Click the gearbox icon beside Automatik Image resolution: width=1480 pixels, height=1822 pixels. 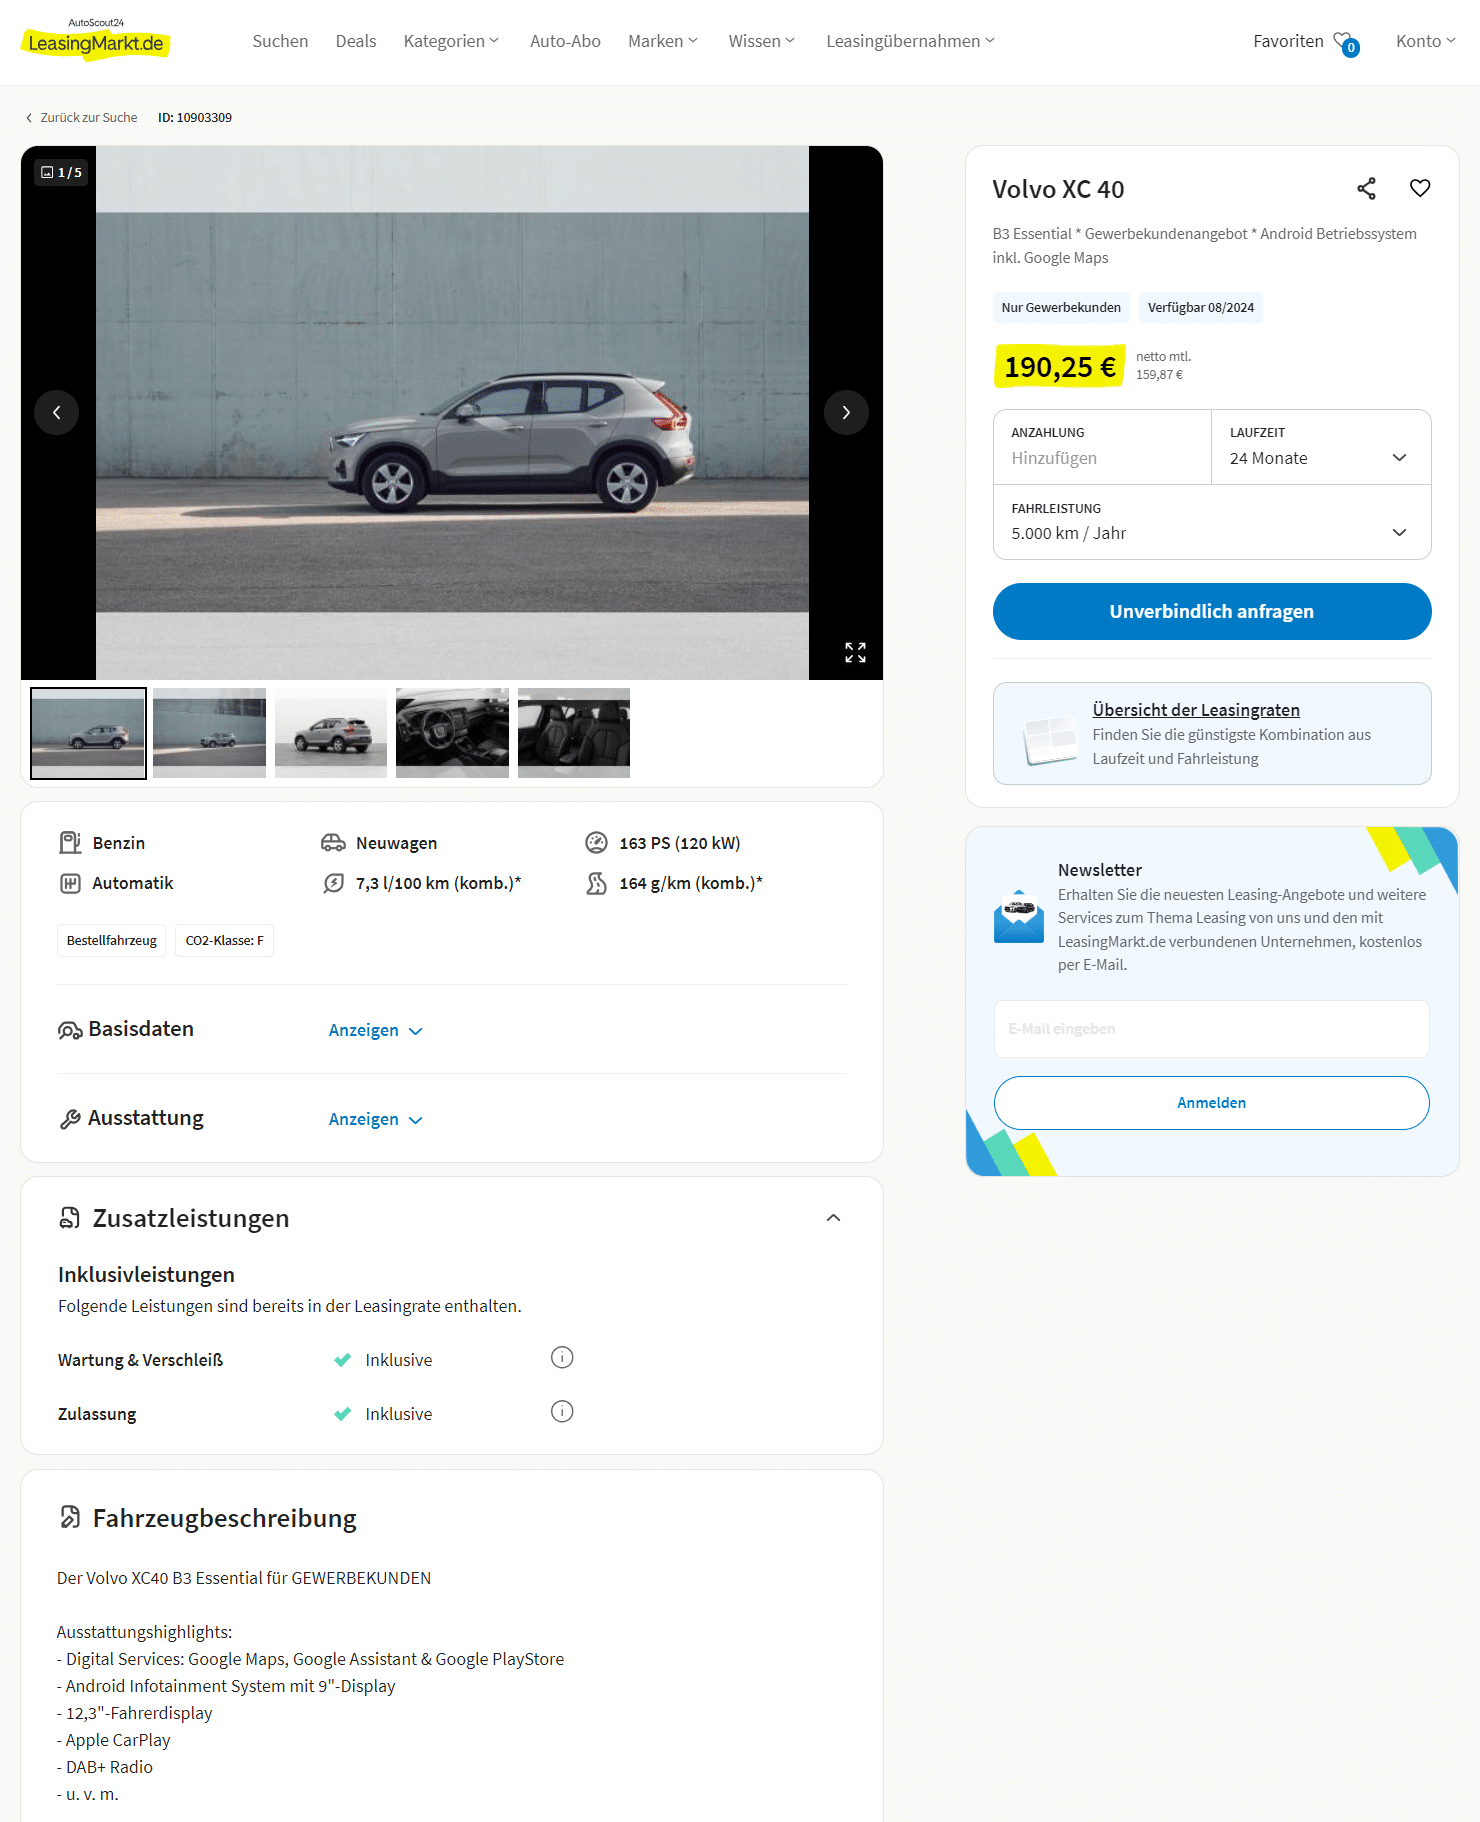pyautogui.click(x=70, y=883)
